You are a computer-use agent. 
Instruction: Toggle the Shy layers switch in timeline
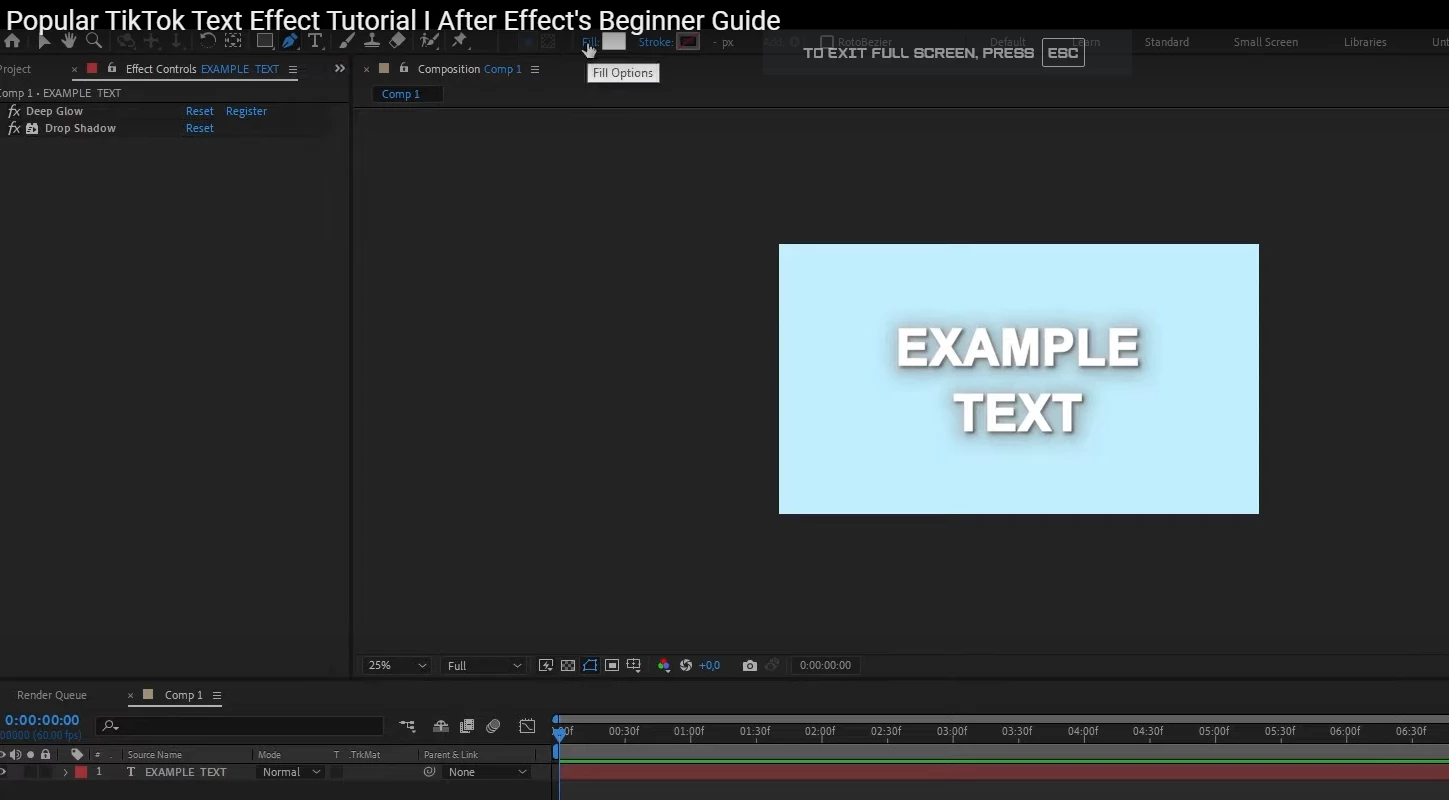coord(441,726)
